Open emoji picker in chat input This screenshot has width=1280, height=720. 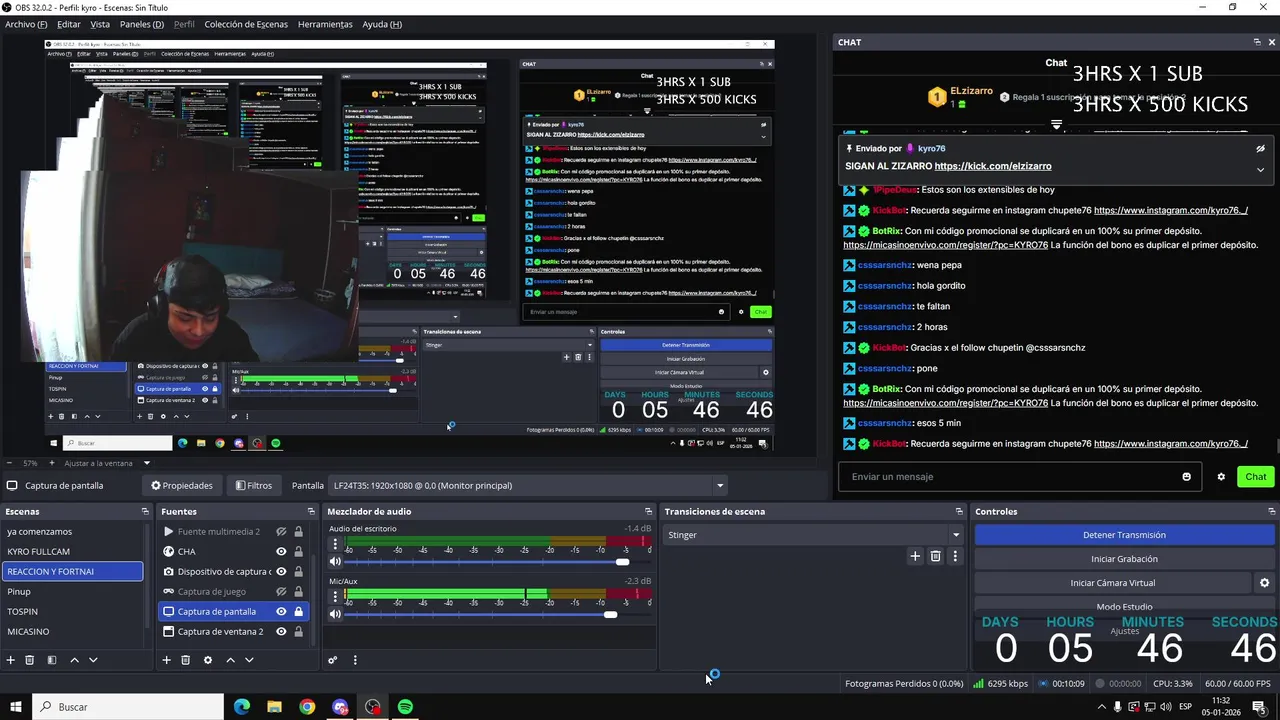tap(1187, 477)
